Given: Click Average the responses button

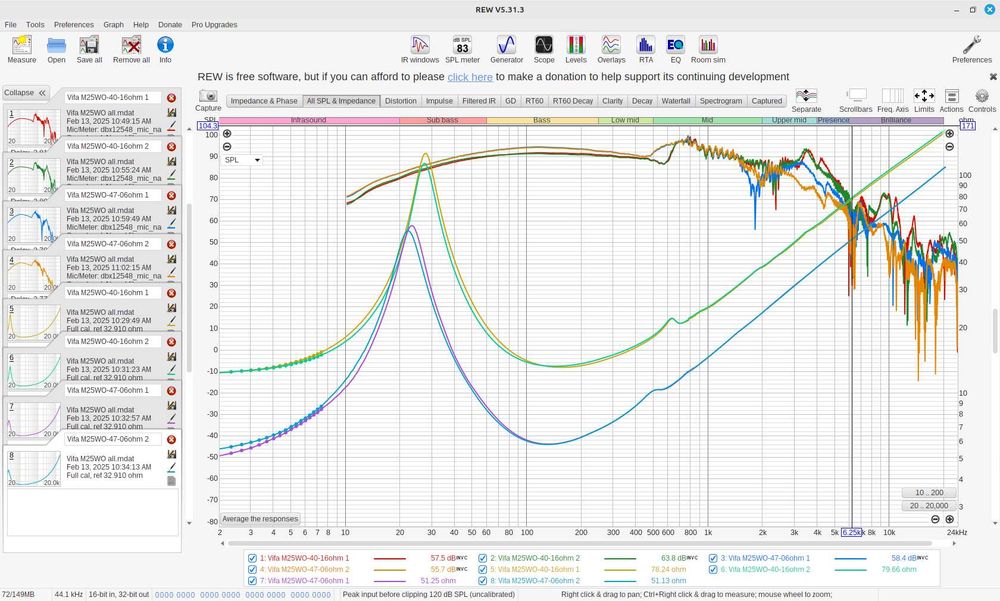Looking at the screenshot, I should pyautogui.click(x=260, y=519).
